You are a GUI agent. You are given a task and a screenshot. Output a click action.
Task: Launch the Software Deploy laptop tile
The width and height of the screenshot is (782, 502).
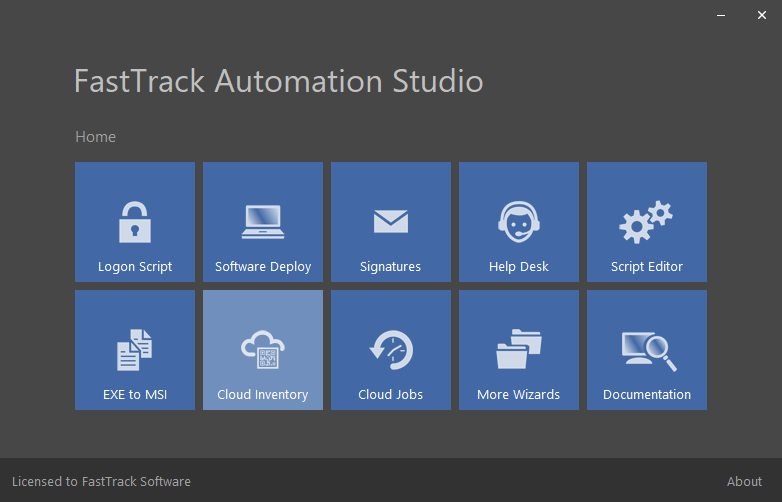[263, 222]
